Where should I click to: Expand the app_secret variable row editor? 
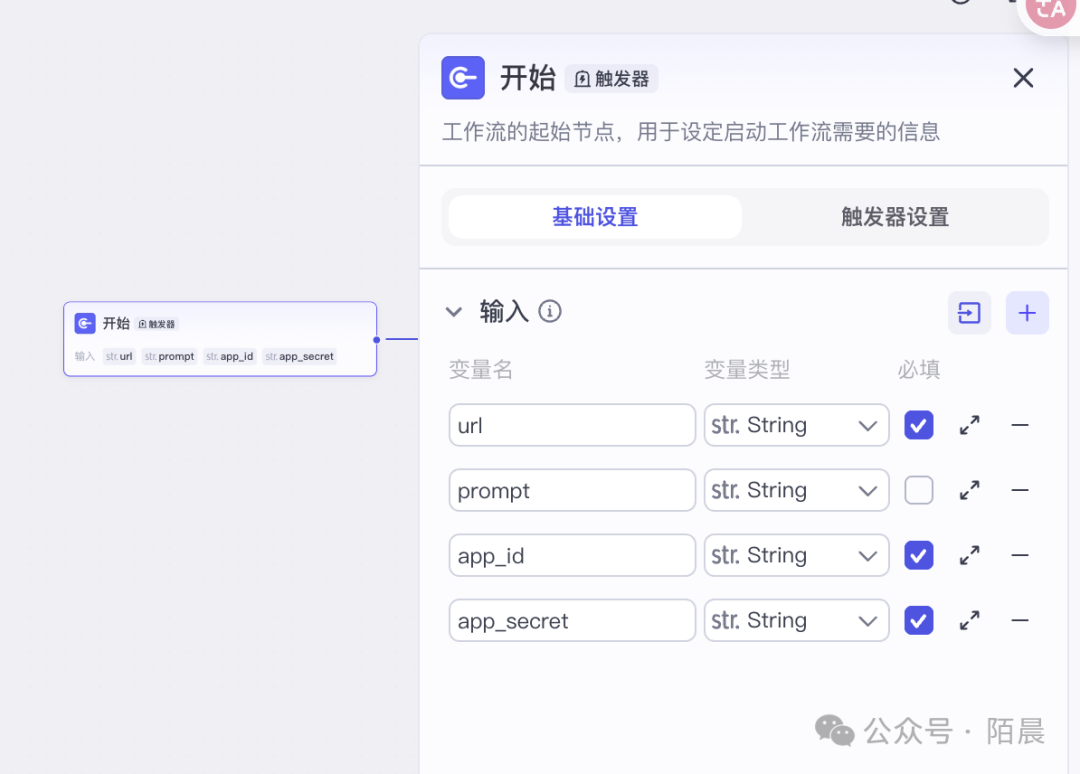(x=969, y=620)
